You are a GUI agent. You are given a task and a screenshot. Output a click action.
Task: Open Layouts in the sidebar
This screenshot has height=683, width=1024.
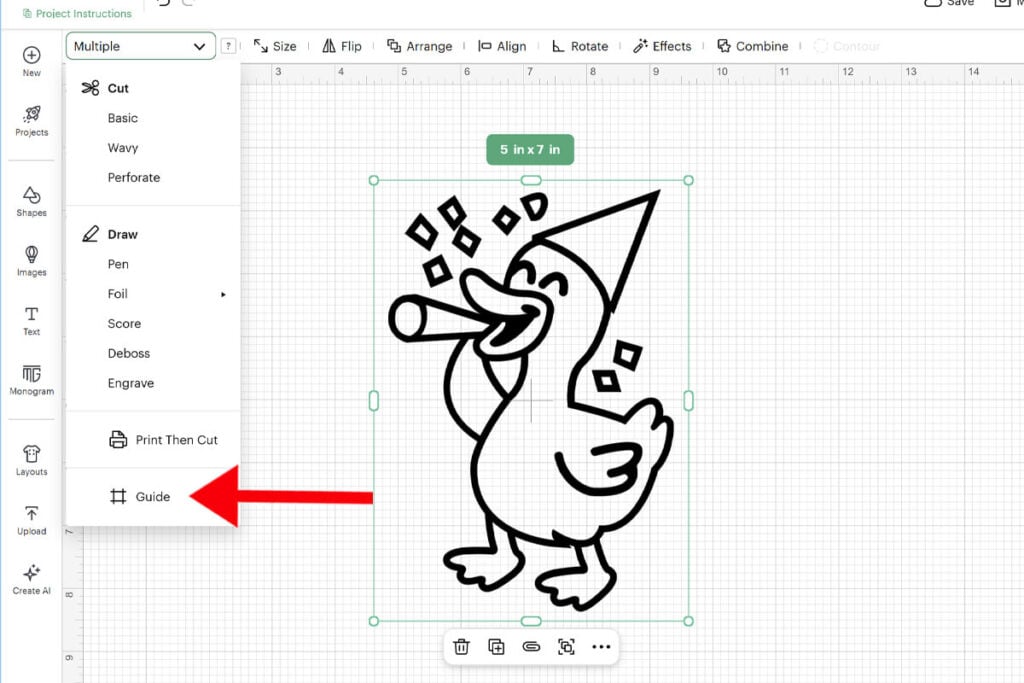coord(31,460)
